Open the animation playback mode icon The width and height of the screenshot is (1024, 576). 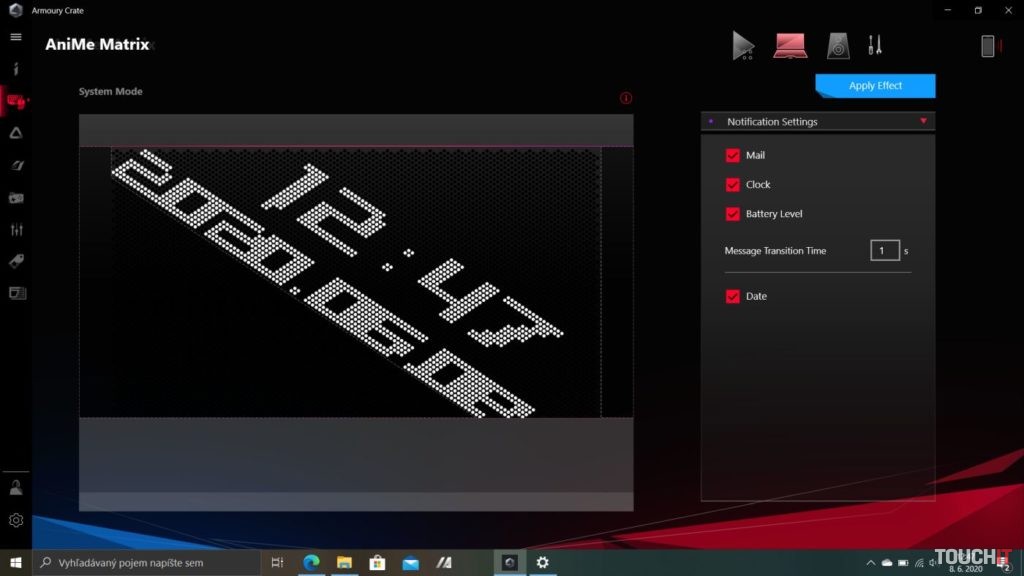tap(743, 45)
